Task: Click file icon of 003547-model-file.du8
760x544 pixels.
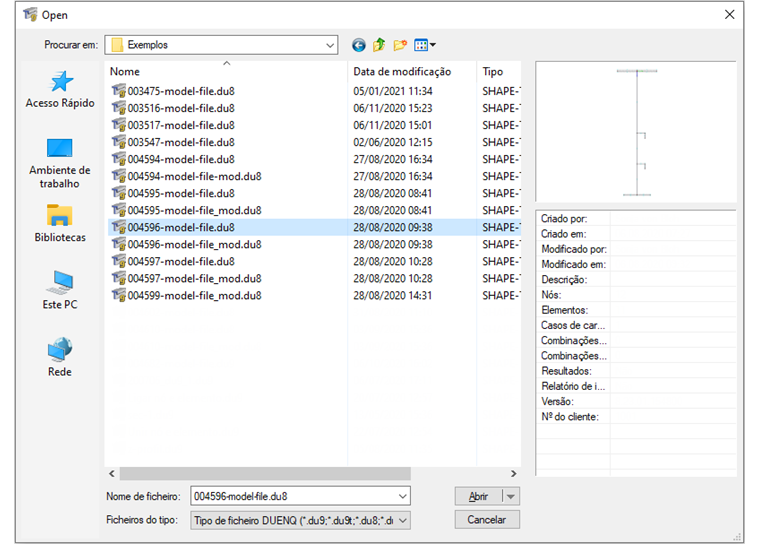Action: (x=119, y=142)
